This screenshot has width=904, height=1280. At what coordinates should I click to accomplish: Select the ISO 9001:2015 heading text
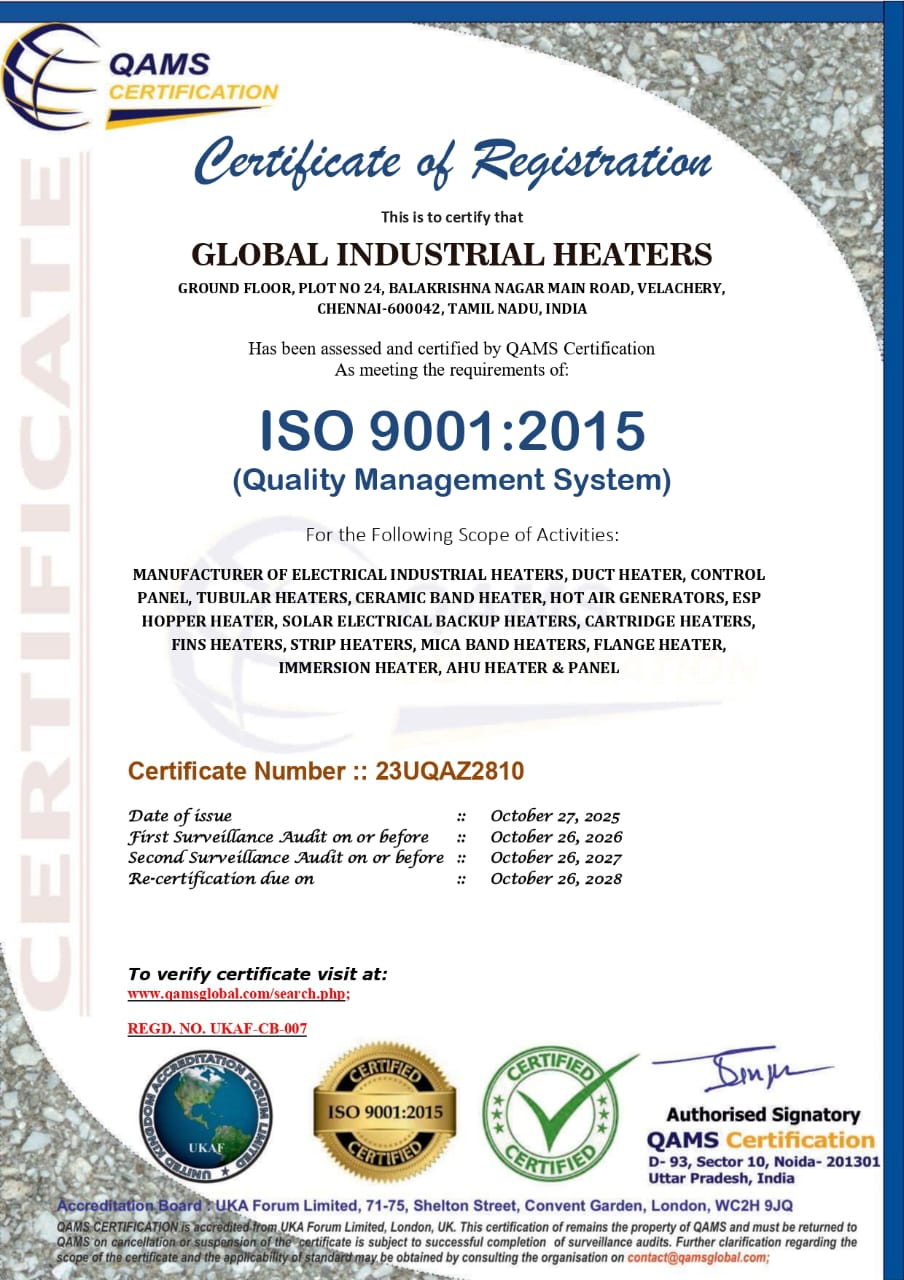(x=452, y=432)
